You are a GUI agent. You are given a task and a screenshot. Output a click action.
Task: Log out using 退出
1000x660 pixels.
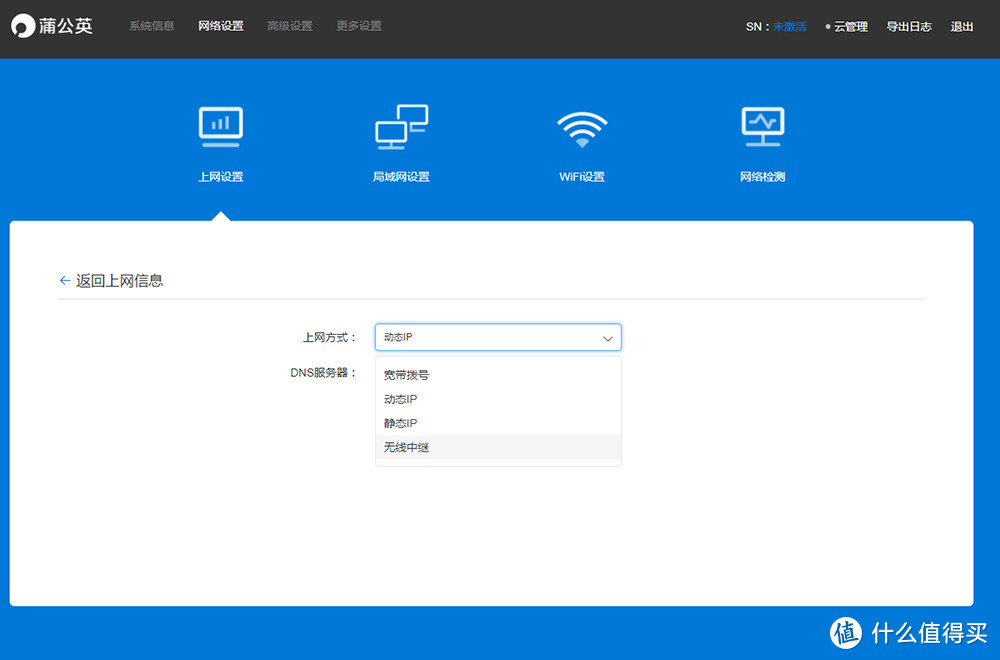point(961,26)
